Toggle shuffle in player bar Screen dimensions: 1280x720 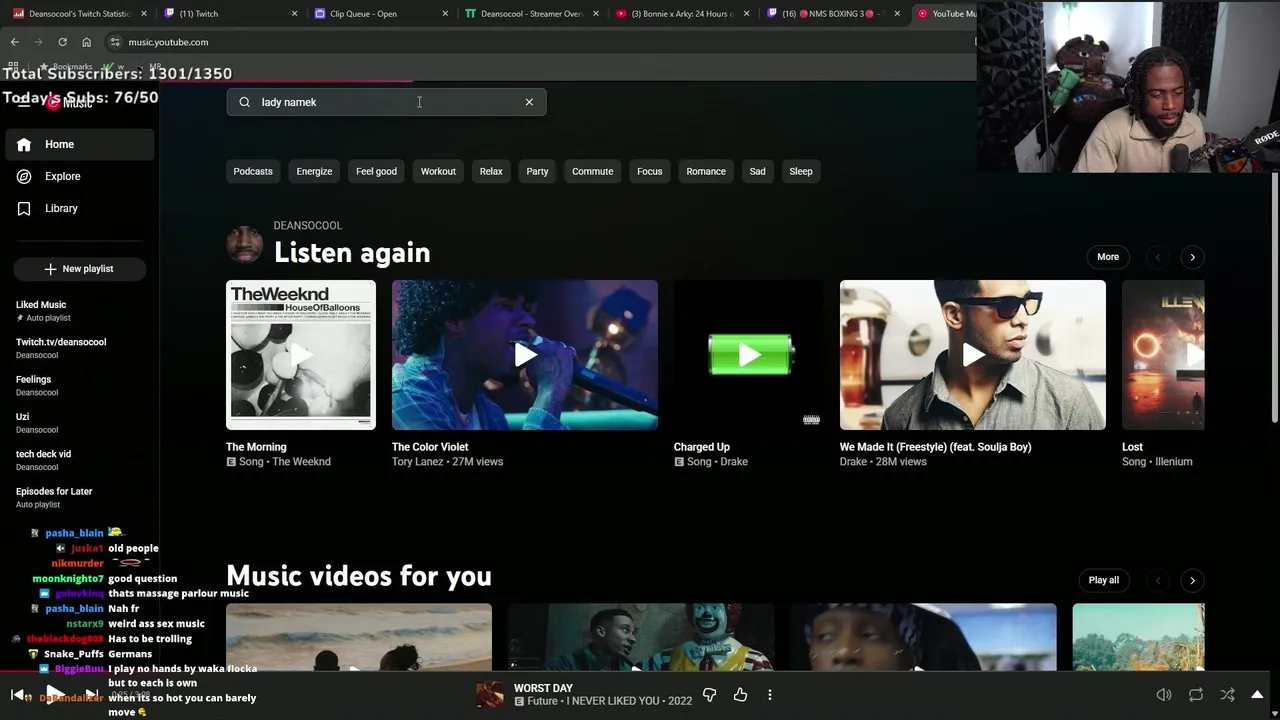click(x=1227, y=695)
